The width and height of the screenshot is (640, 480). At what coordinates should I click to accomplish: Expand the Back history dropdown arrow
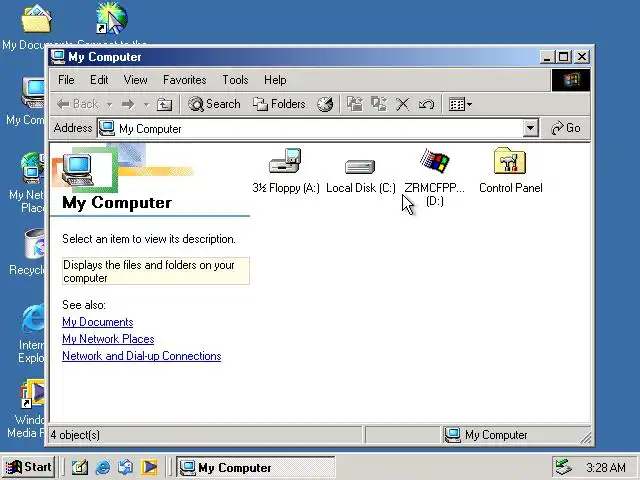tap(109, 105)
